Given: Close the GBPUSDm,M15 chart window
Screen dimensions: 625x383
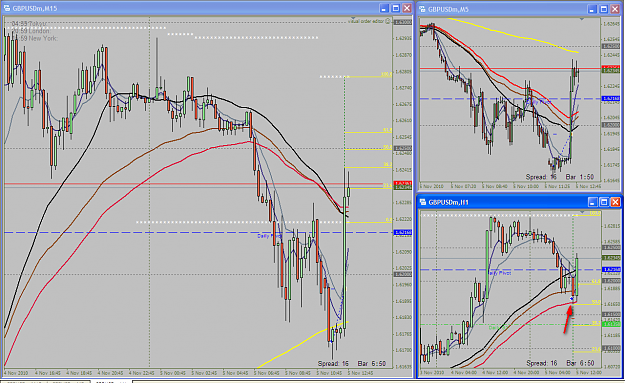Looking at the screenshot, I should coord(407,8).
